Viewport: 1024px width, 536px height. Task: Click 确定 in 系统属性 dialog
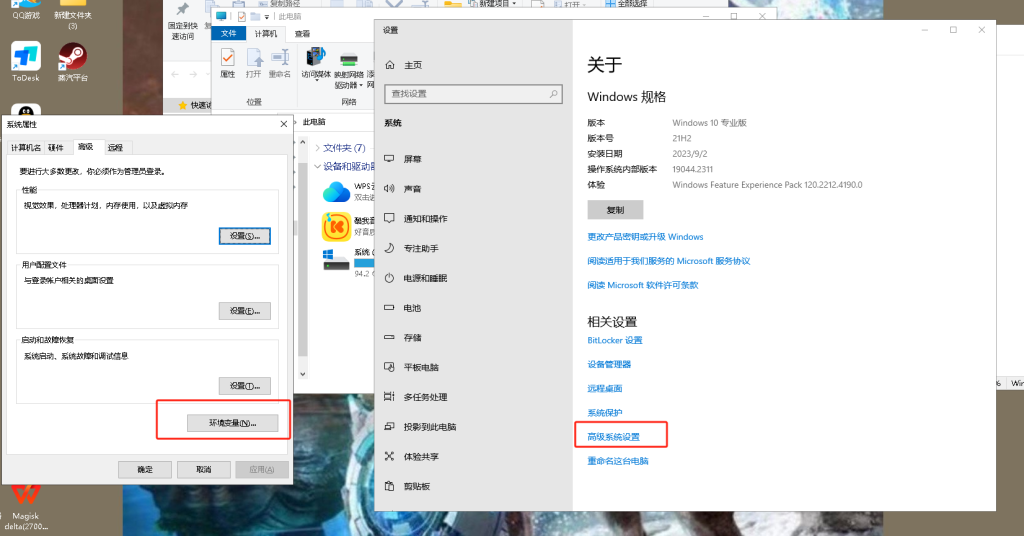pyautogui.click(x=145, y=469)
